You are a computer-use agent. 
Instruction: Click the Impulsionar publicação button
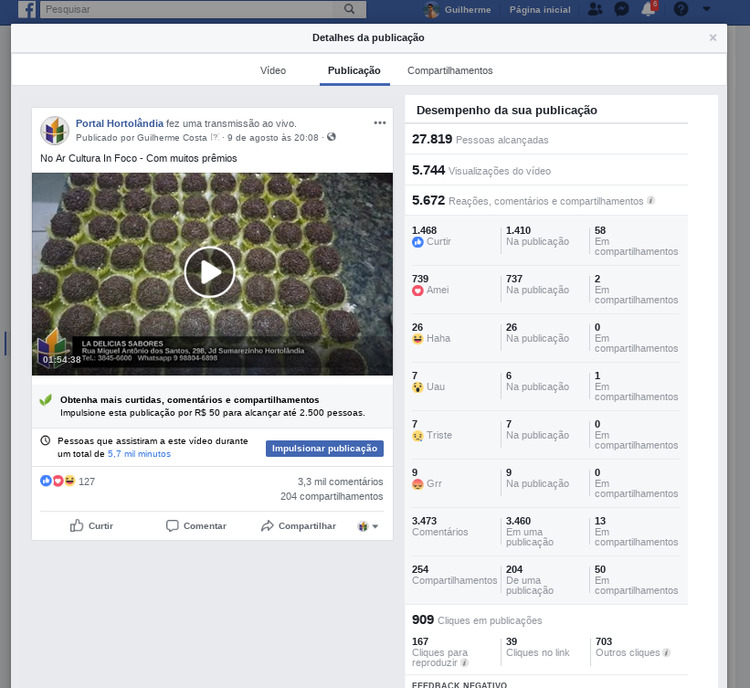click(x=325, y=449)
